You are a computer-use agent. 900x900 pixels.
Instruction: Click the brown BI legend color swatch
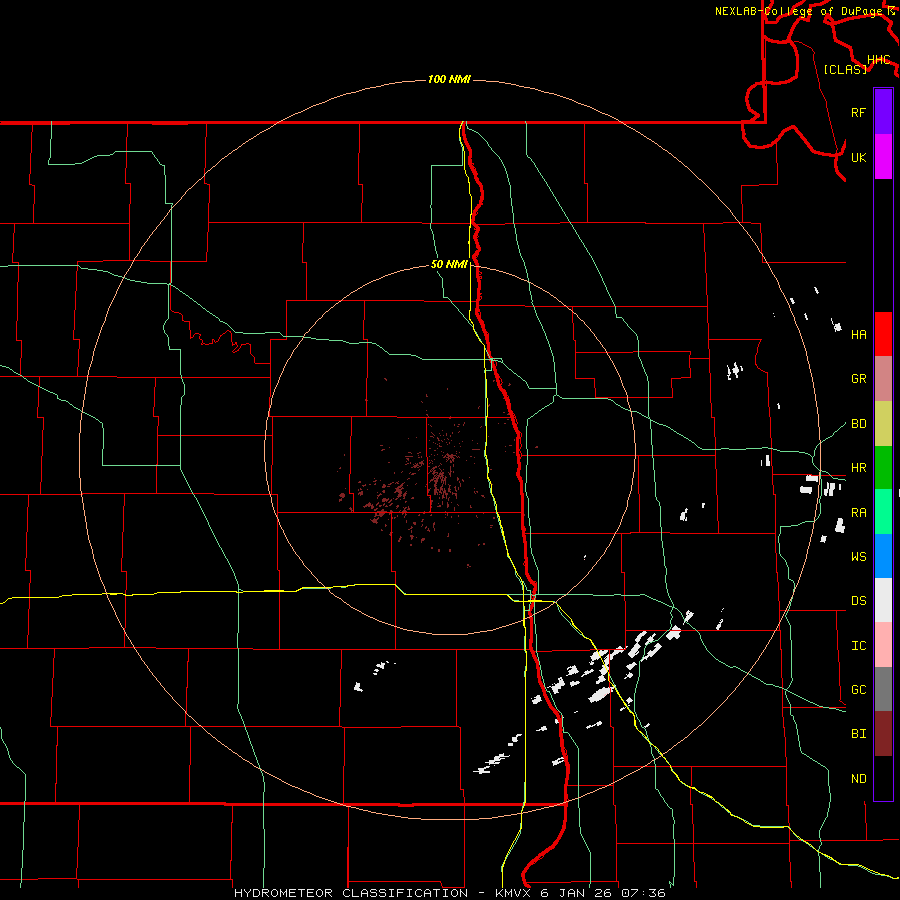(x=883, y=734)
